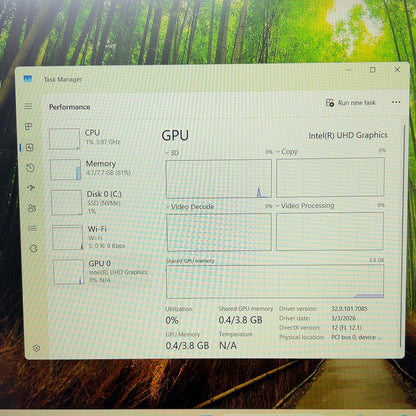416x416 pixels.
Task: Open Task Manager settings gear
Action: (x=36, y=348)
